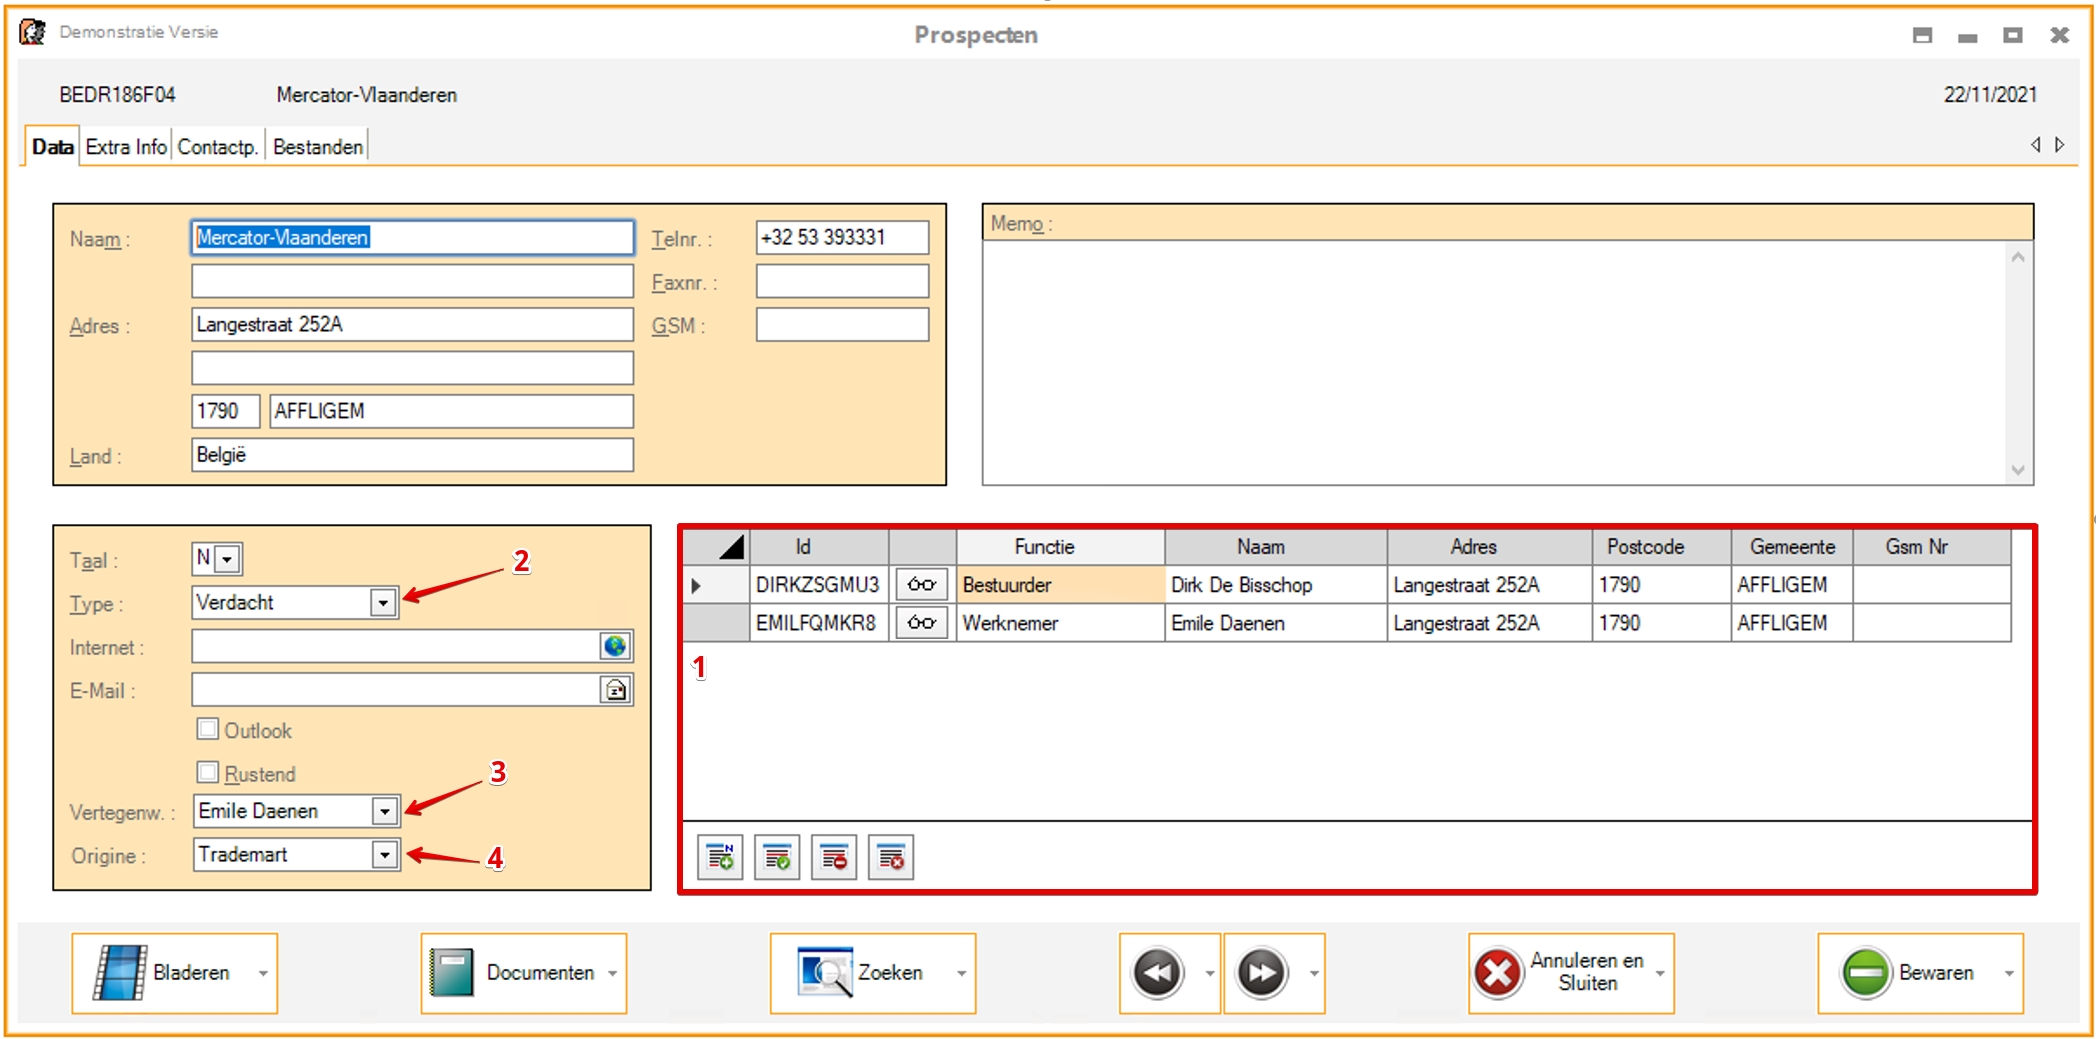Click the globe icon in Internet field
2096x1039 pixels.
click(x=615, y=647)
